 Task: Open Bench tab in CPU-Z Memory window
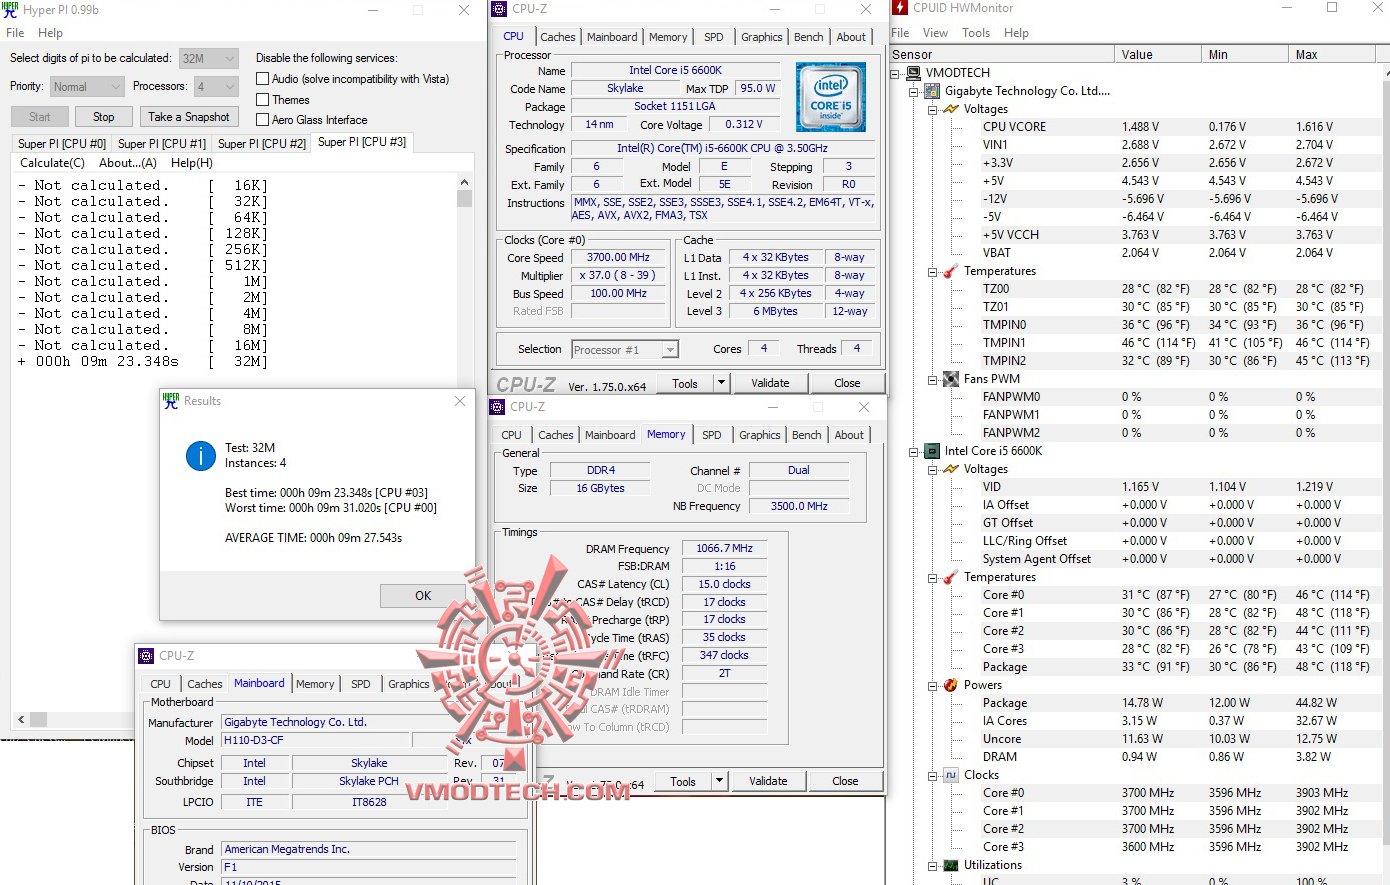click(x=807, y=435)
